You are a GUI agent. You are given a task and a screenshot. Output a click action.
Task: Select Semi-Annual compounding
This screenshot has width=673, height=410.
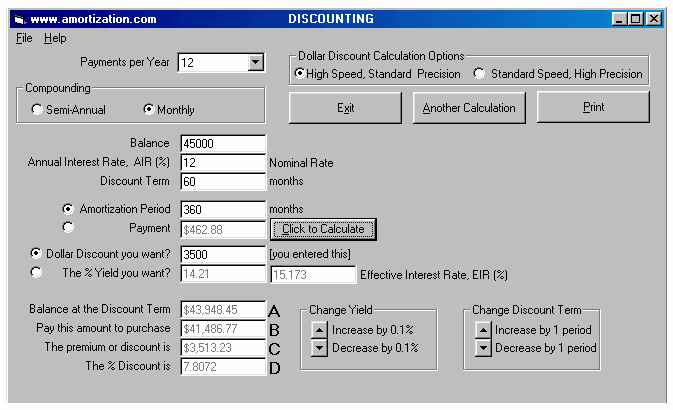(x=38, y=110)
